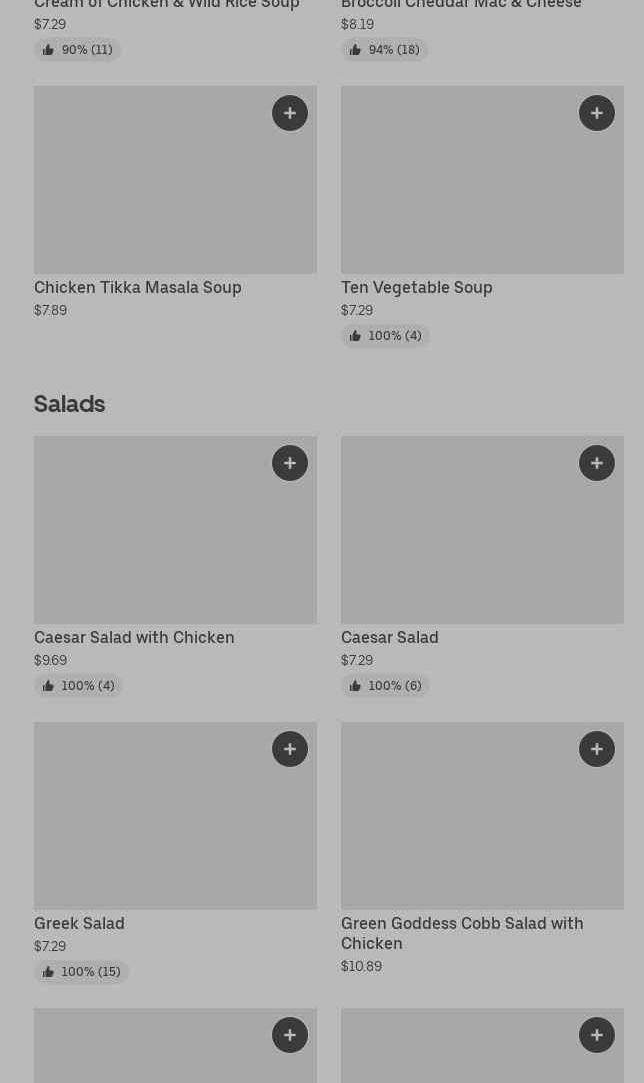Screen dimensions: 644x1083
Task: Add Green Goddess Cobb Salad to cart
Action: 597,749
